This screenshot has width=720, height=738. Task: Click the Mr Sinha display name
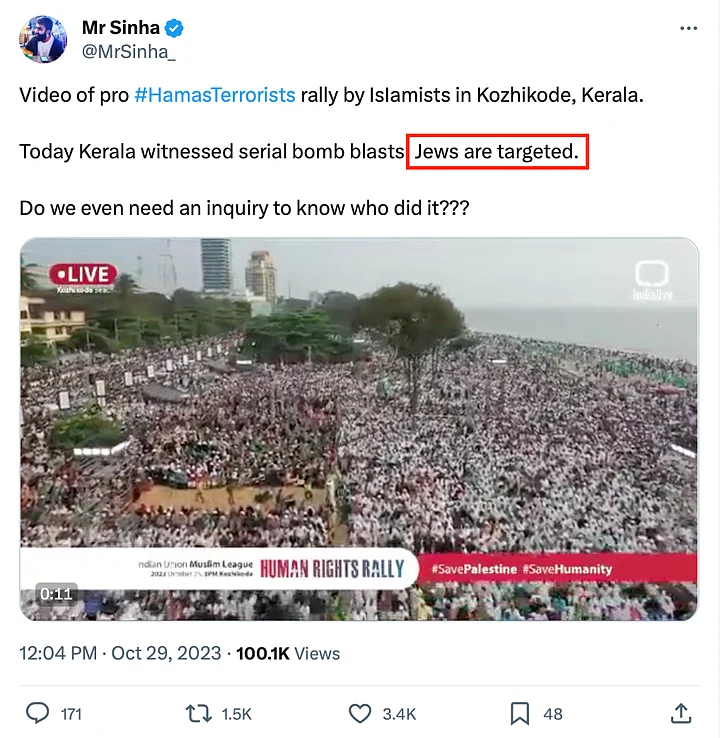point(120,28)
